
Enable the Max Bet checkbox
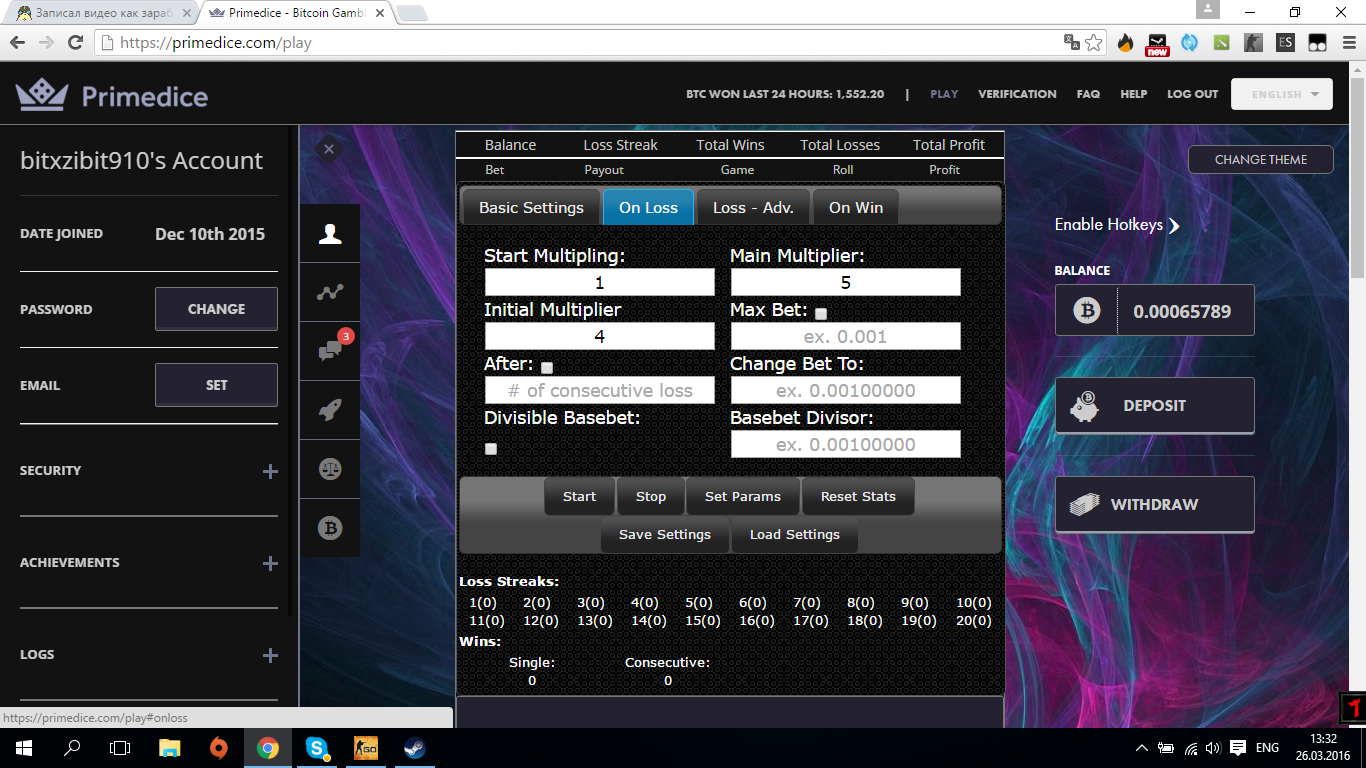tap(821, 314)
